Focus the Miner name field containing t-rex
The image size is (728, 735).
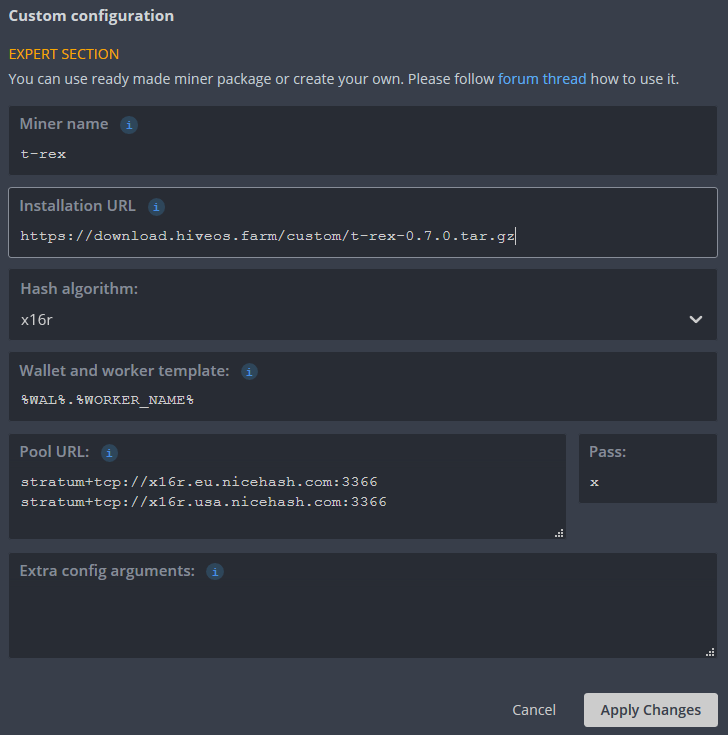[x=362, y=154]
